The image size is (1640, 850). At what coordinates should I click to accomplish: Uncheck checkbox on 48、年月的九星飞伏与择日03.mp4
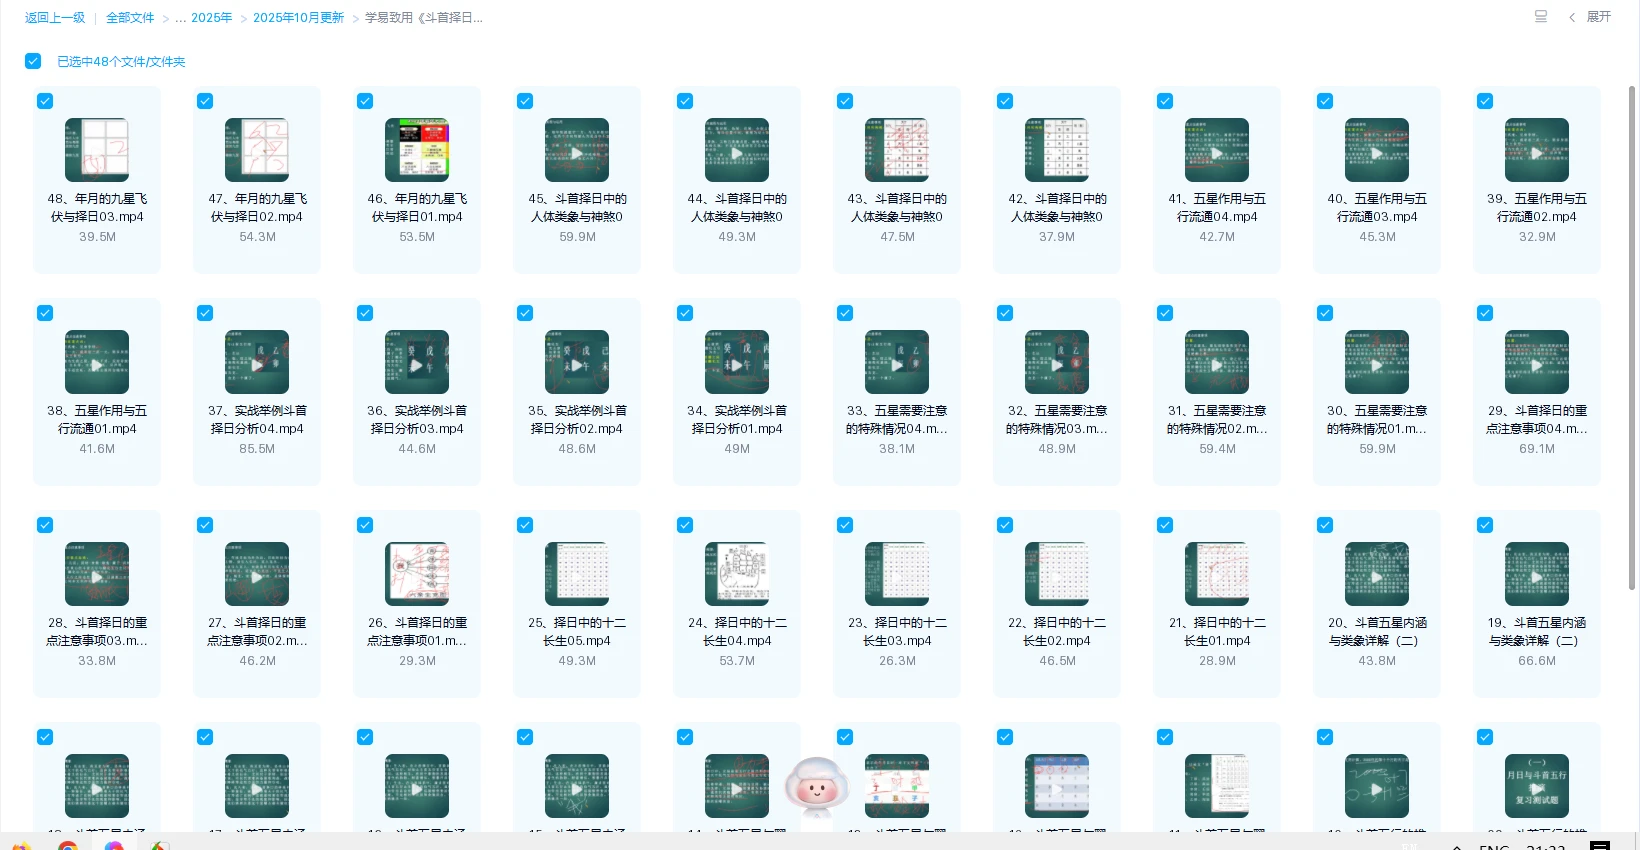click(45, 101)
